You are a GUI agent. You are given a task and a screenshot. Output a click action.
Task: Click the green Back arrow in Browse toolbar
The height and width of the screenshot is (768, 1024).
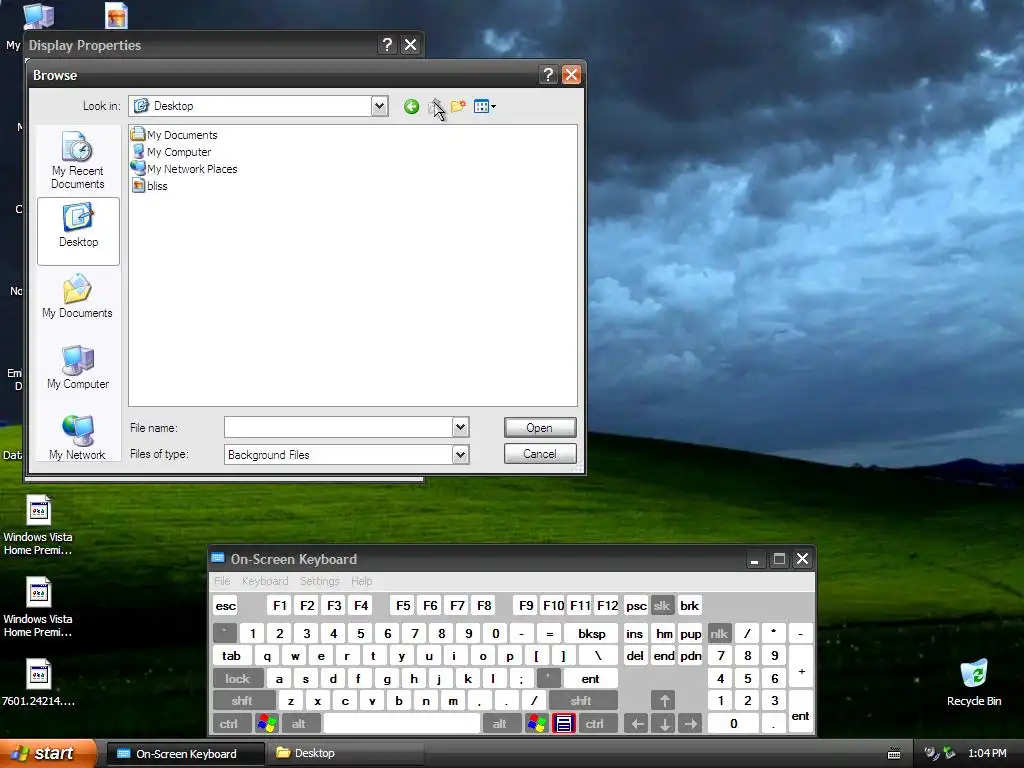[x=411, y=106]
